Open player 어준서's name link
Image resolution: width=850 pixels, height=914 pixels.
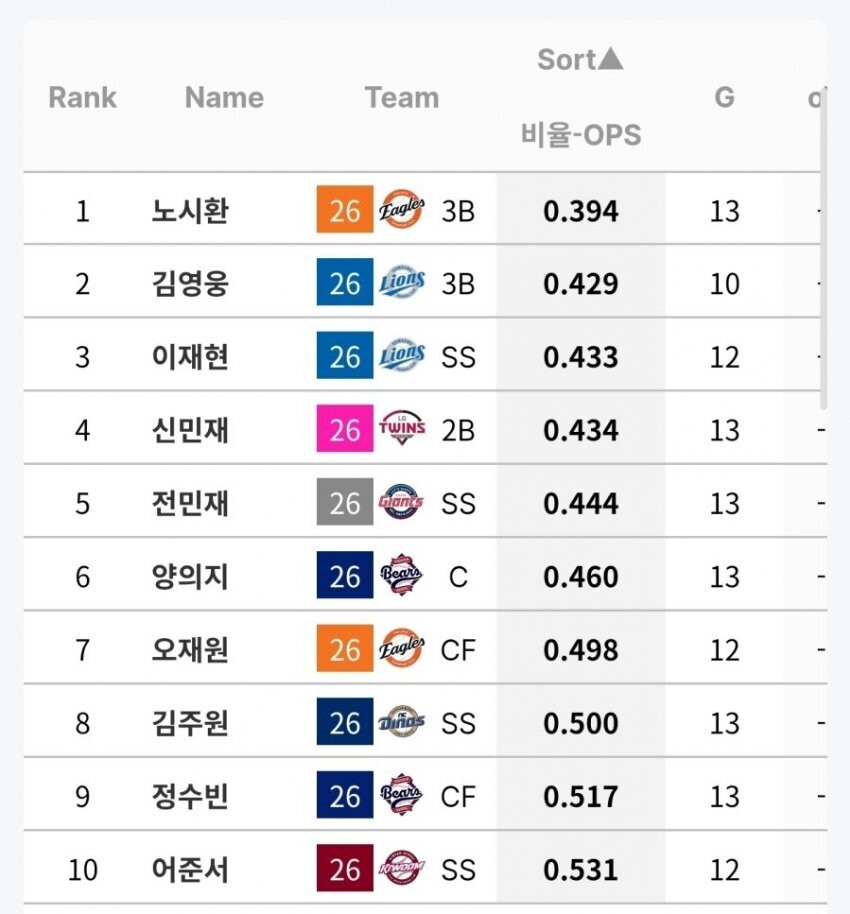pyautogui.click(x=190, y=869)
